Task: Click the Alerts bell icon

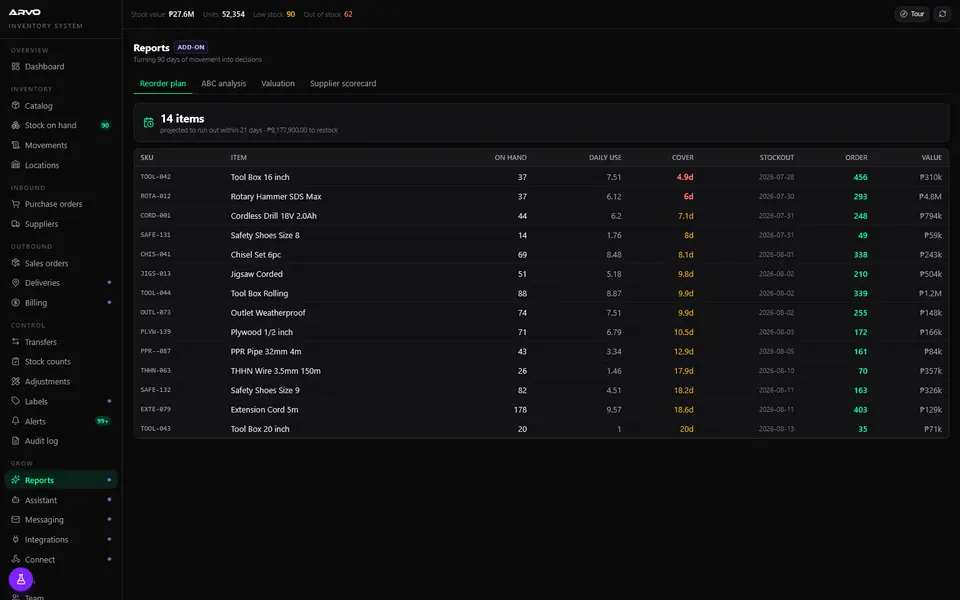Action: 15,421
